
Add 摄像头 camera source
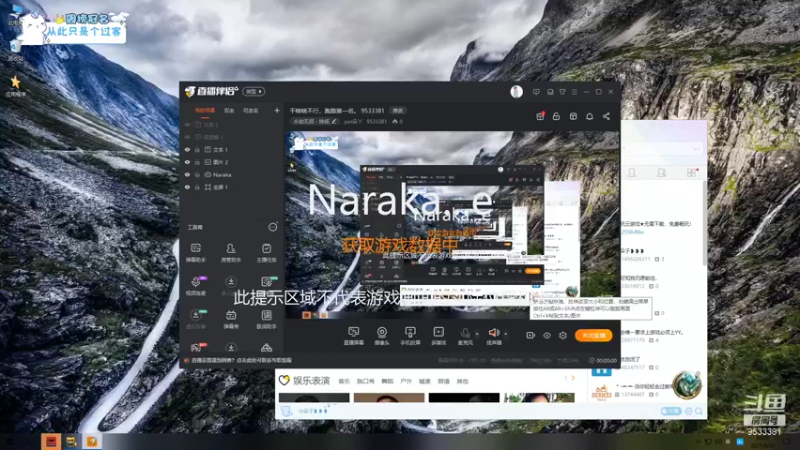tap(382, 336)
